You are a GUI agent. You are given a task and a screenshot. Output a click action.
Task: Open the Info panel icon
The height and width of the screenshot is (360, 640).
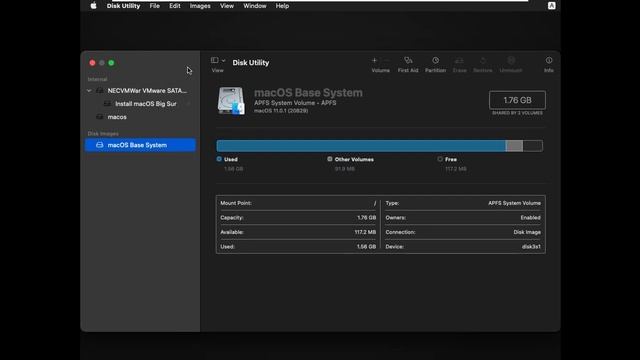click(x=549, y=60)
